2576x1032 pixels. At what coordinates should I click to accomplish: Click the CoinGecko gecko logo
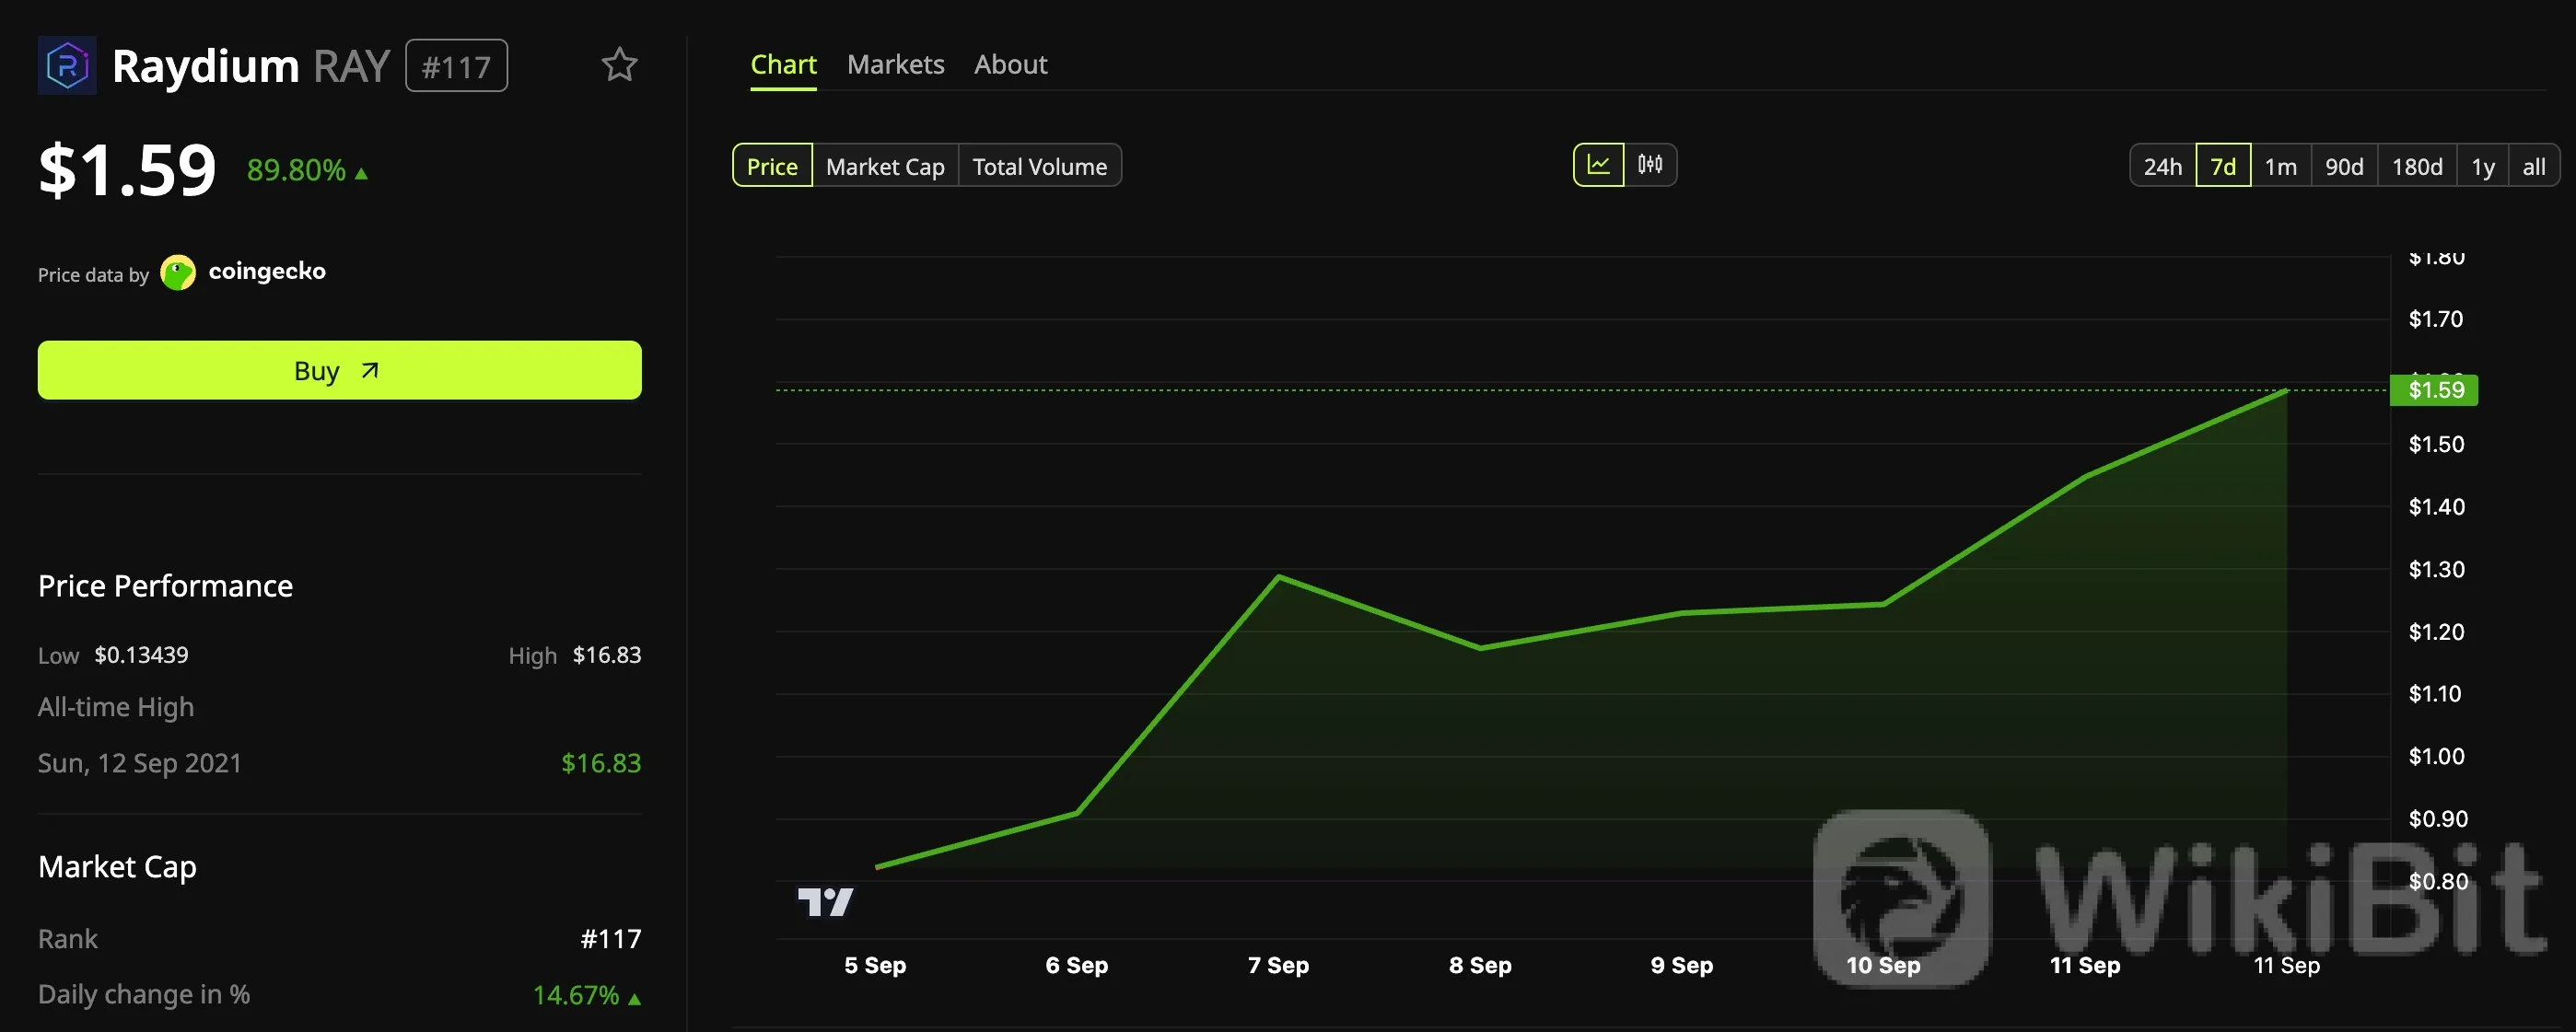(x=178, y=272)
